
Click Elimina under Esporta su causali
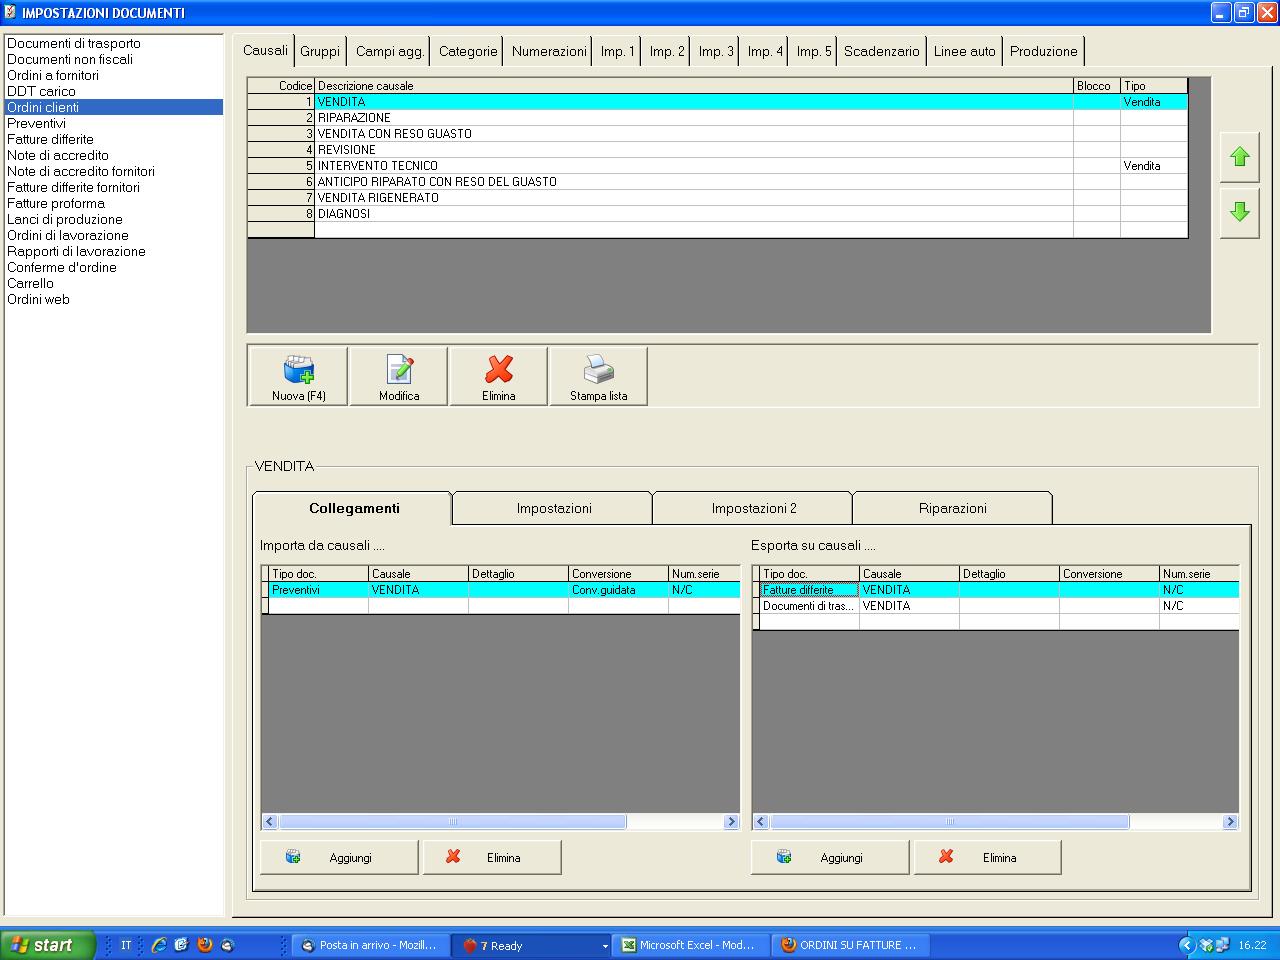(x=987, y=857)
